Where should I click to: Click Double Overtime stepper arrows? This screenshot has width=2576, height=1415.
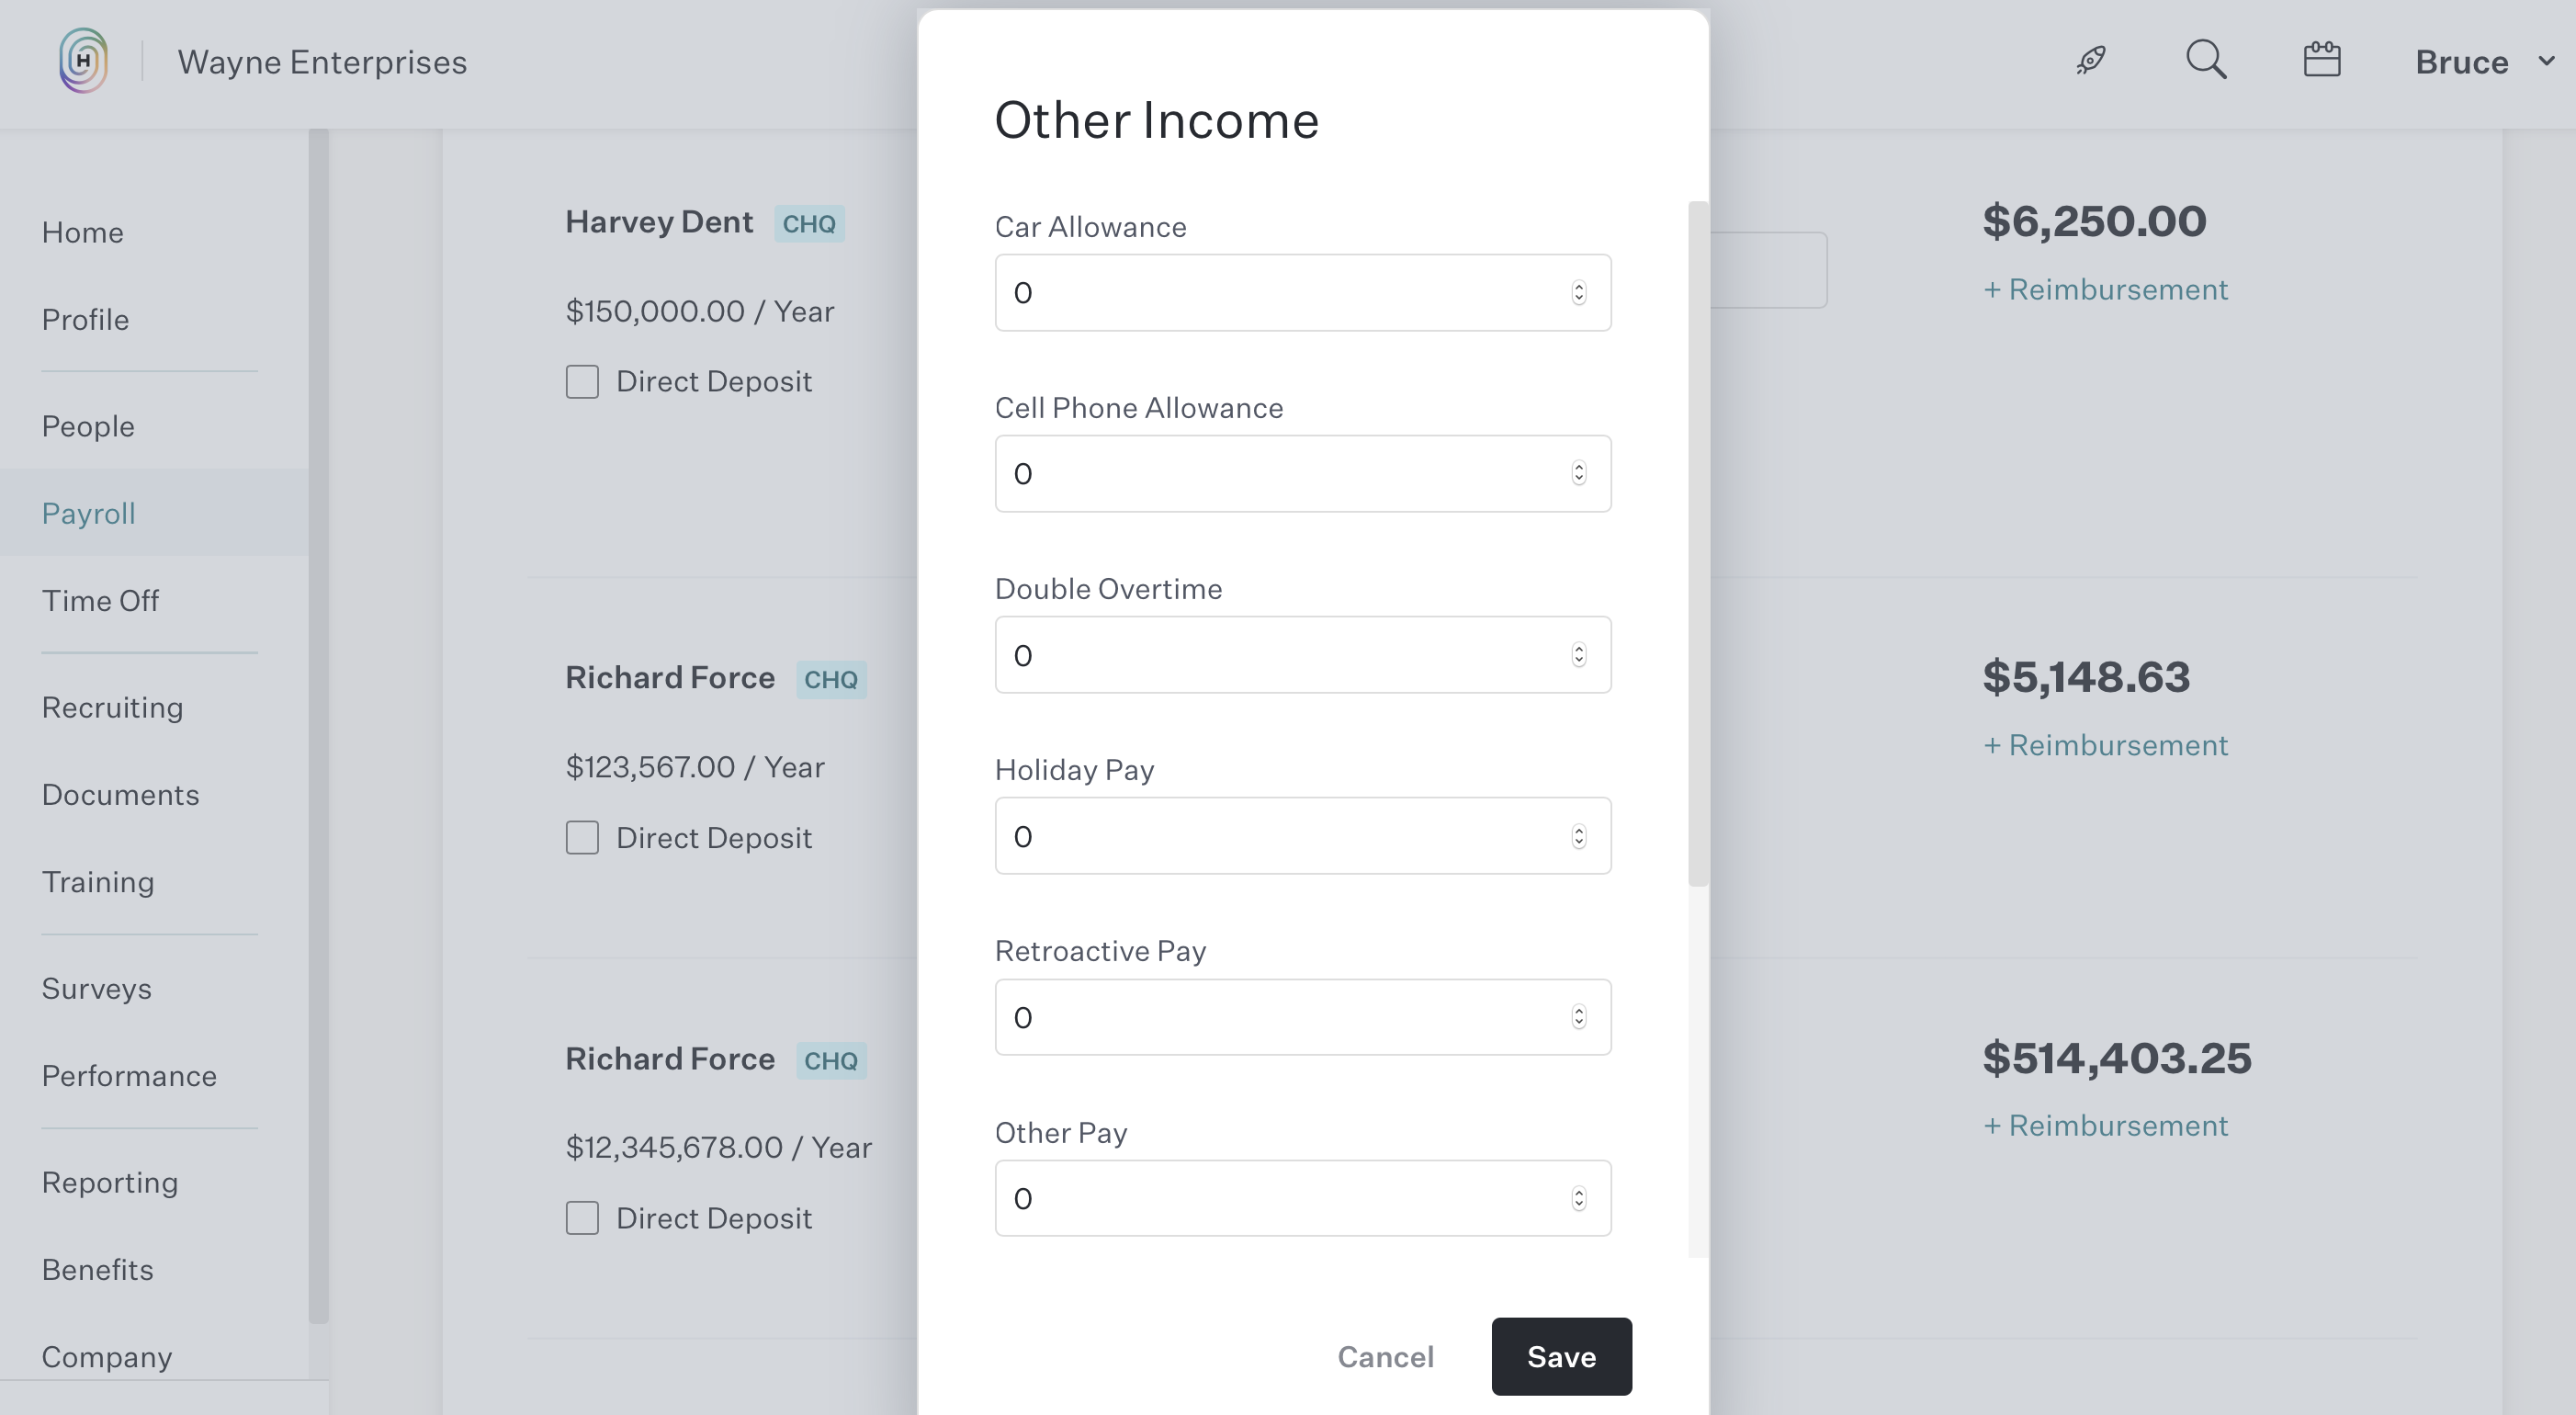pyautogui.click(x=1578, y=655)
